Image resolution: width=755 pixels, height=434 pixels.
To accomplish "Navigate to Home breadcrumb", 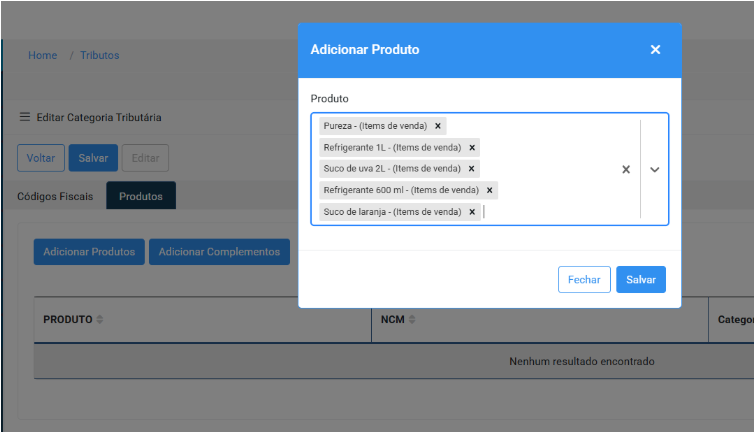I will click(x=43, y=55).
